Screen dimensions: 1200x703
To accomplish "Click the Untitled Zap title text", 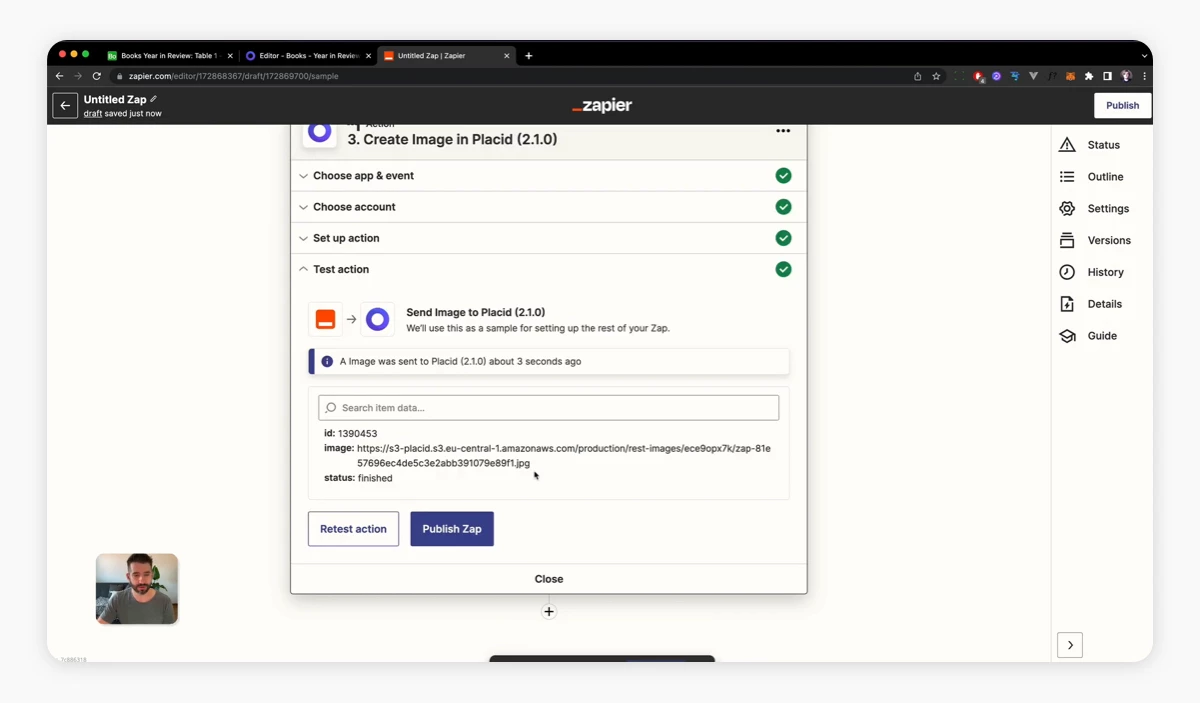I will click(x=115, y=100).
